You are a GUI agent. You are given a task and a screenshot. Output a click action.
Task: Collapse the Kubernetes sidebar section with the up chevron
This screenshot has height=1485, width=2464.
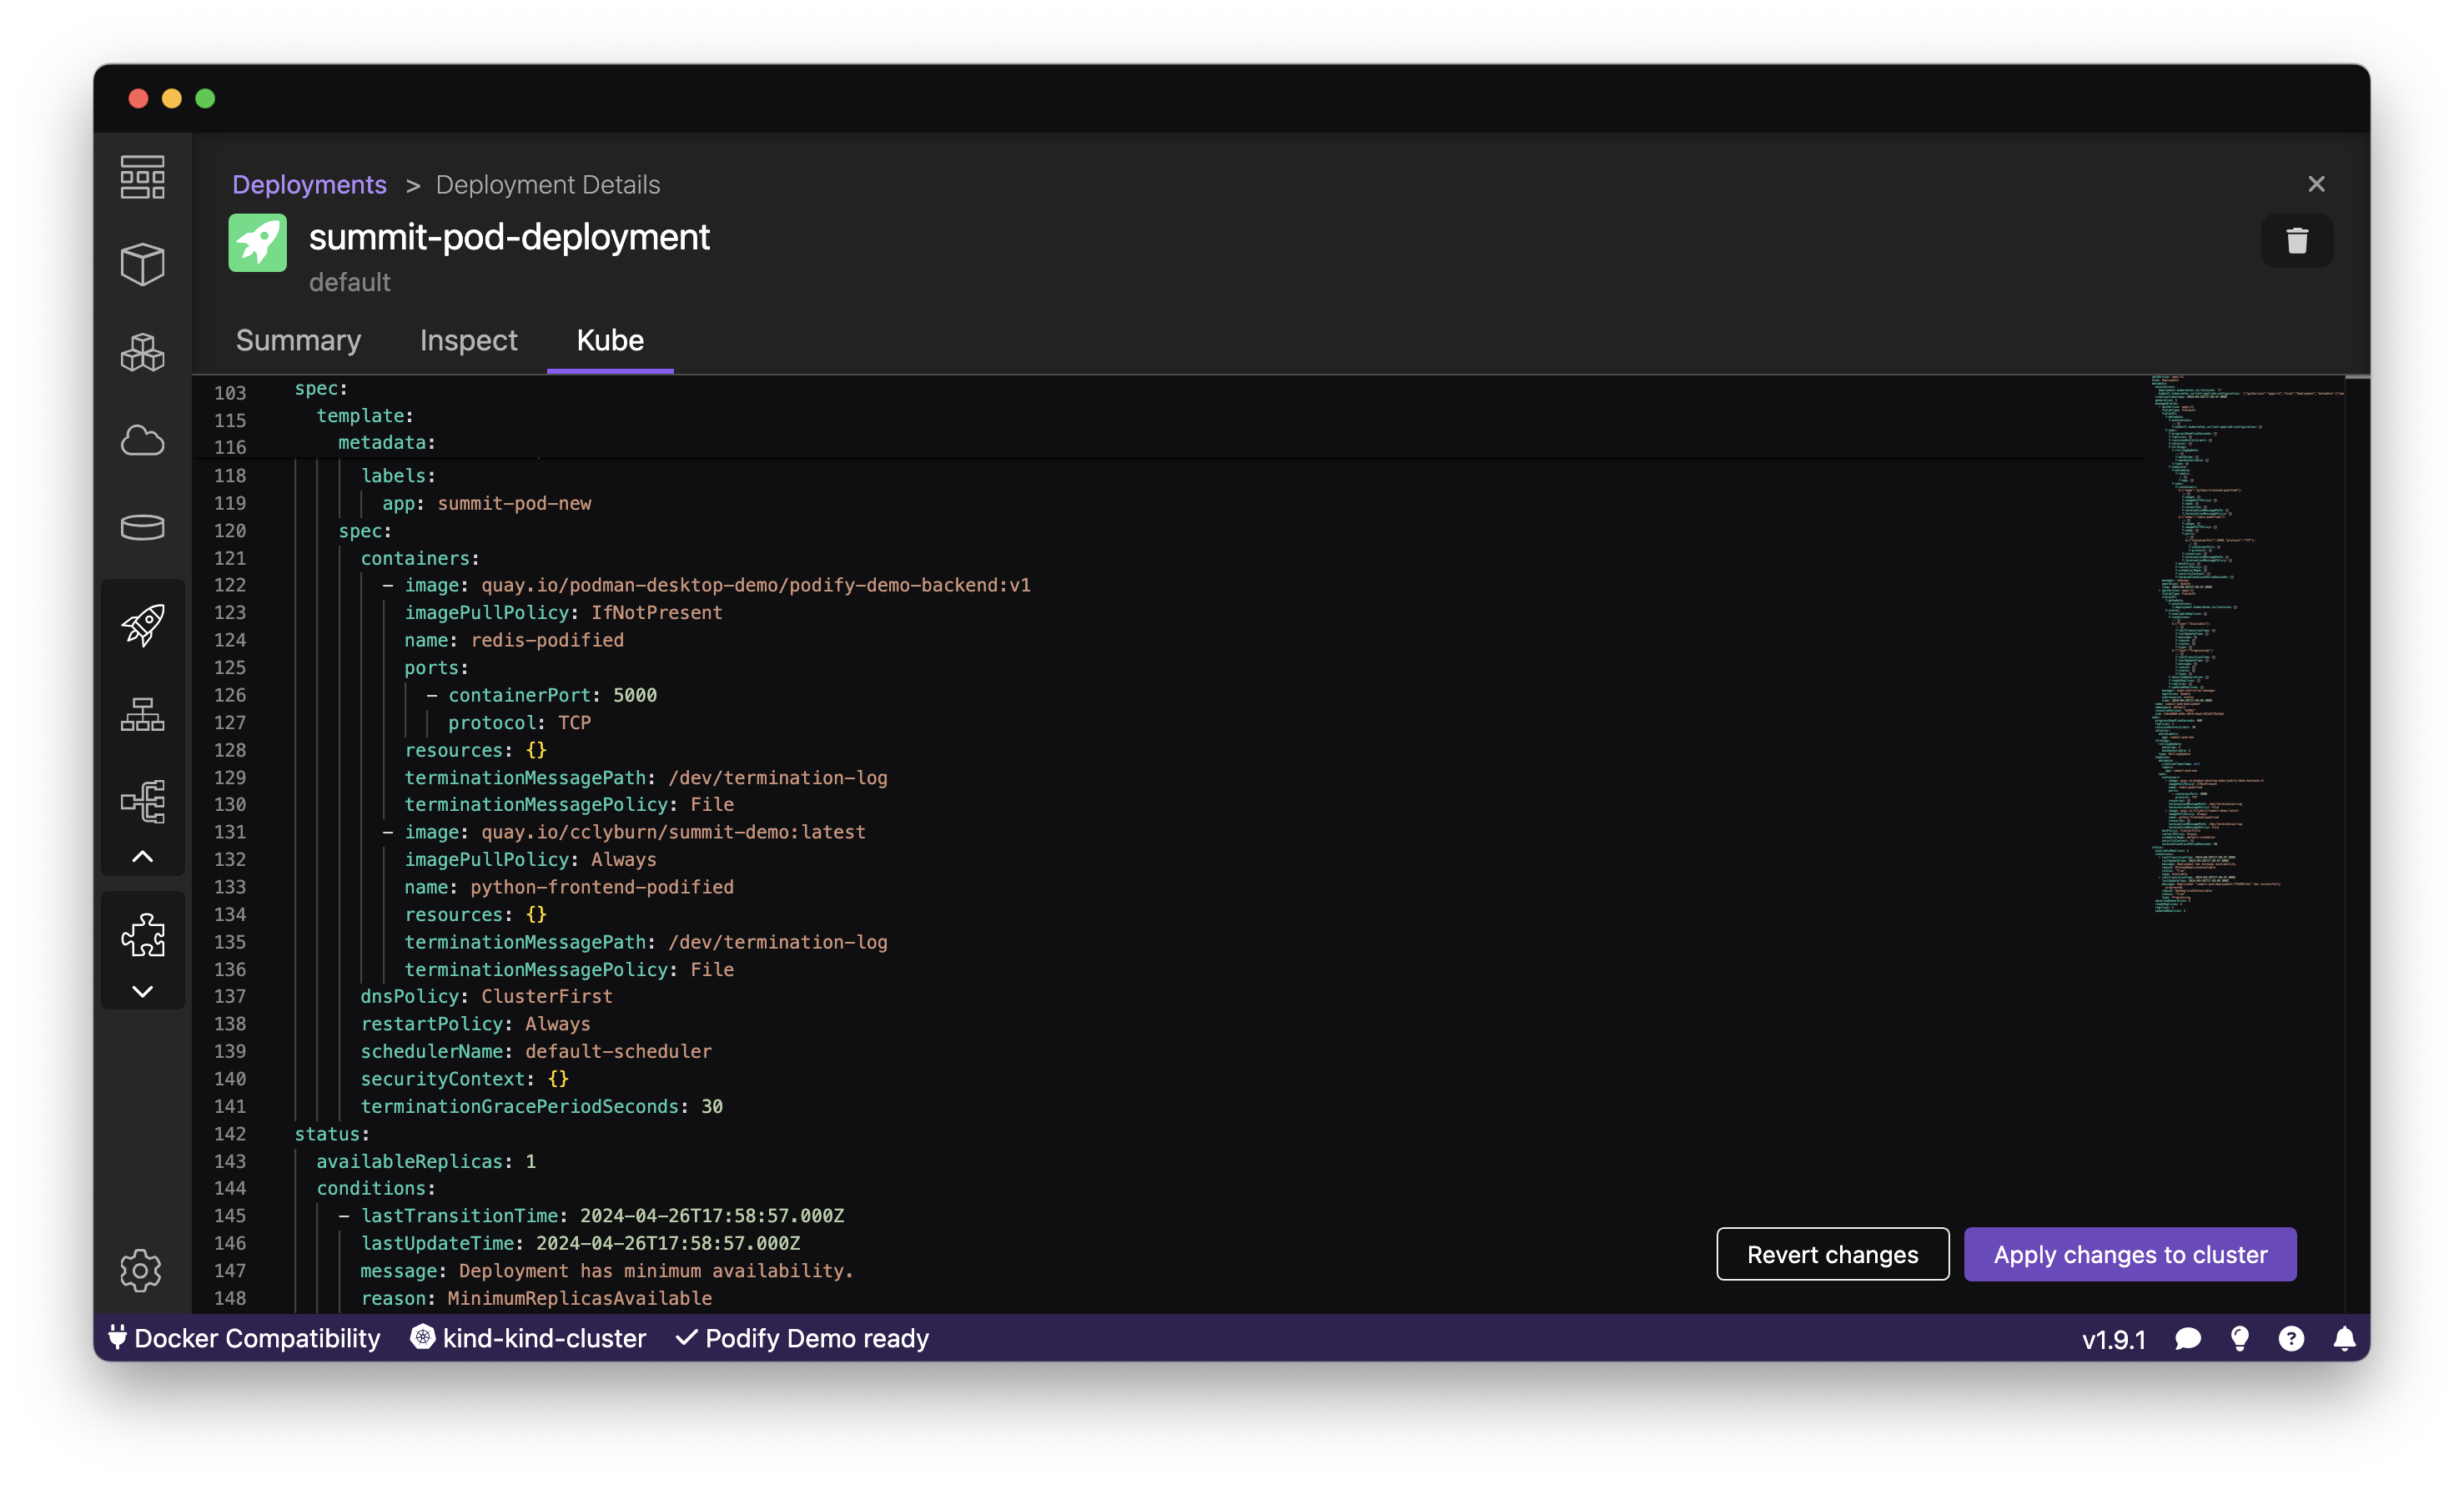click(142, 857)
